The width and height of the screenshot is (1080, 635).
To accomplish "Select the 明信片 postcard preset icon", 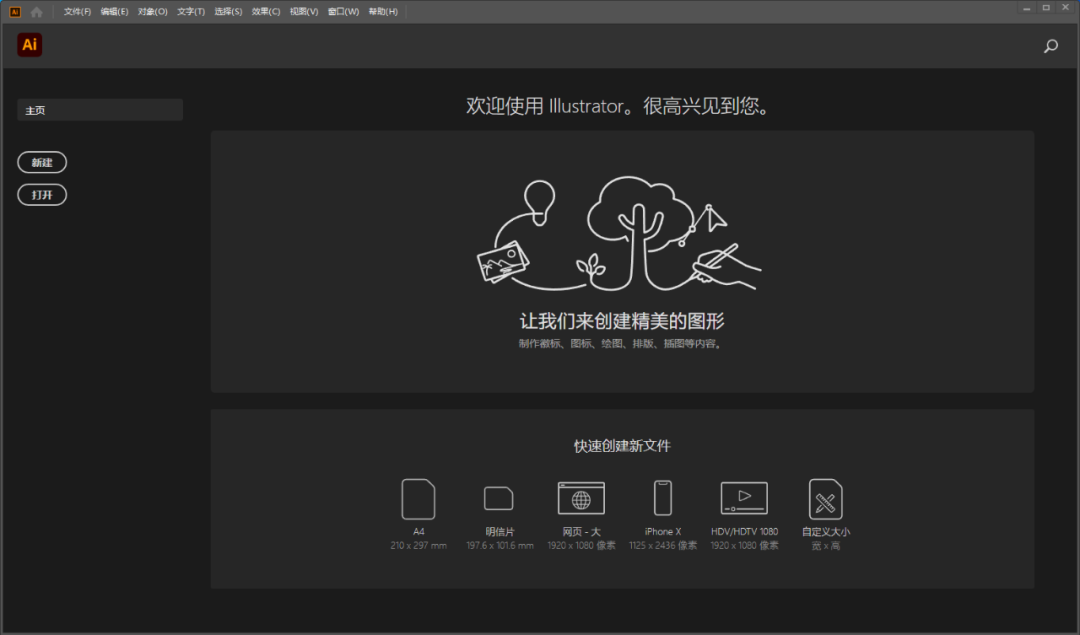I will tap(499, 498).
